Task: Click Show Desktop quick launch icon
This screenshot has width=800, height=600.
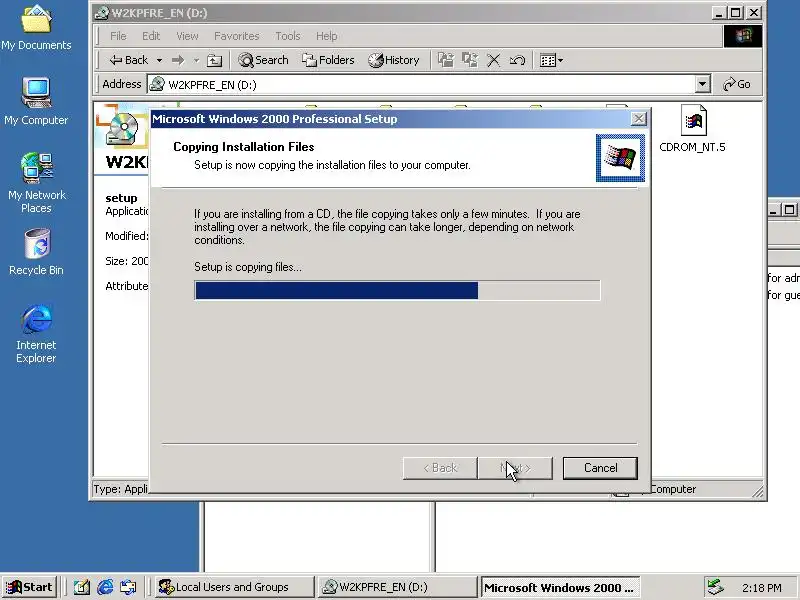Action: coord(82,587)
